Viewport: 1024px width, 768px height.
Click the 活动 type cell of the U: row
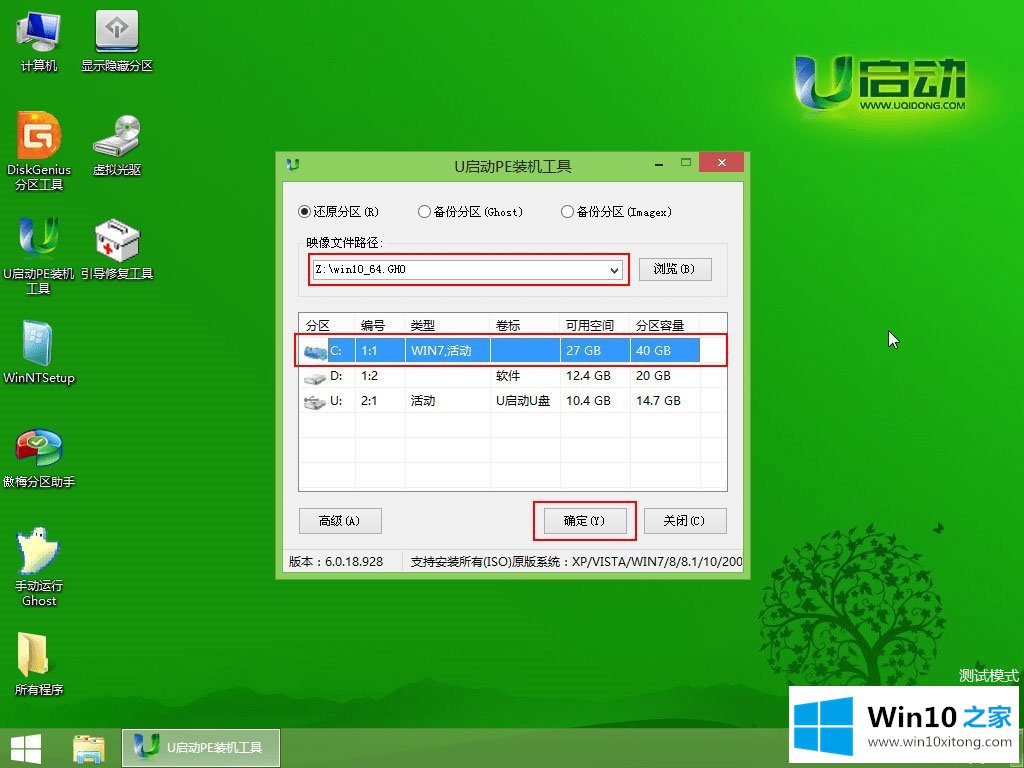coord(447,401)
